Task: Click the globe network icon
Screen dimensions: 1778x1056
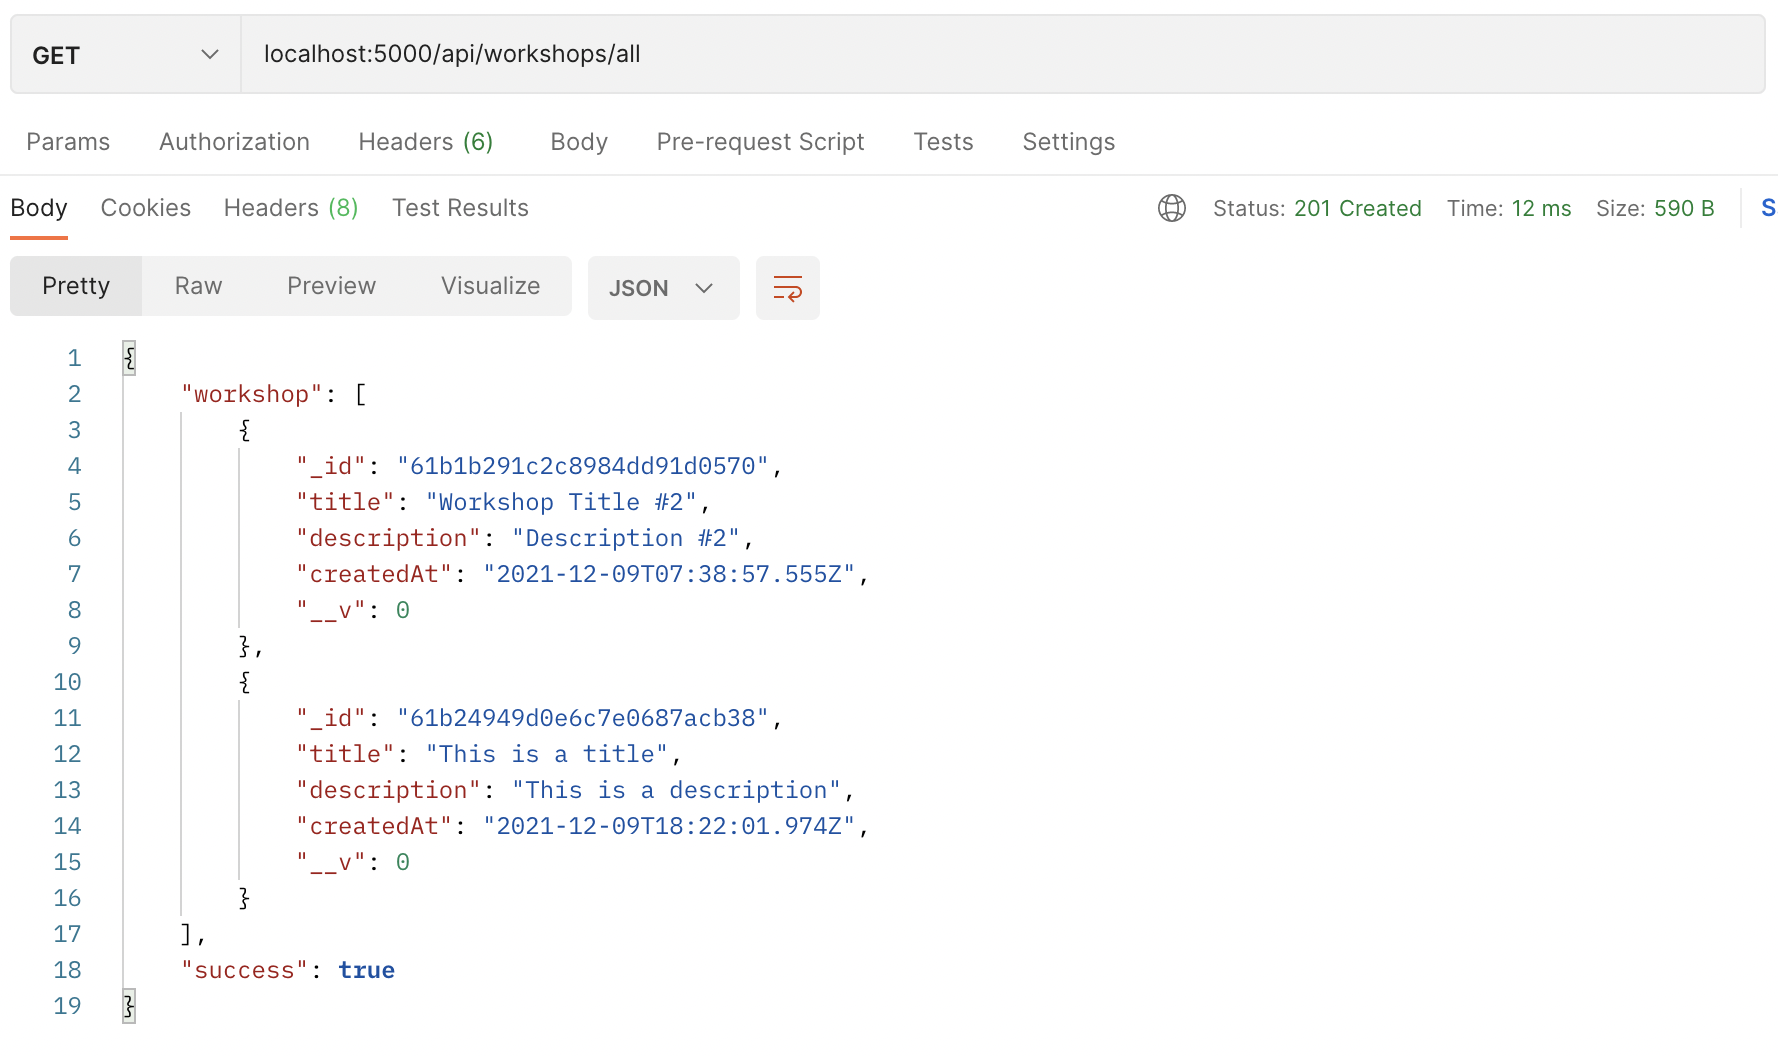Action: tap(1172, 208)
